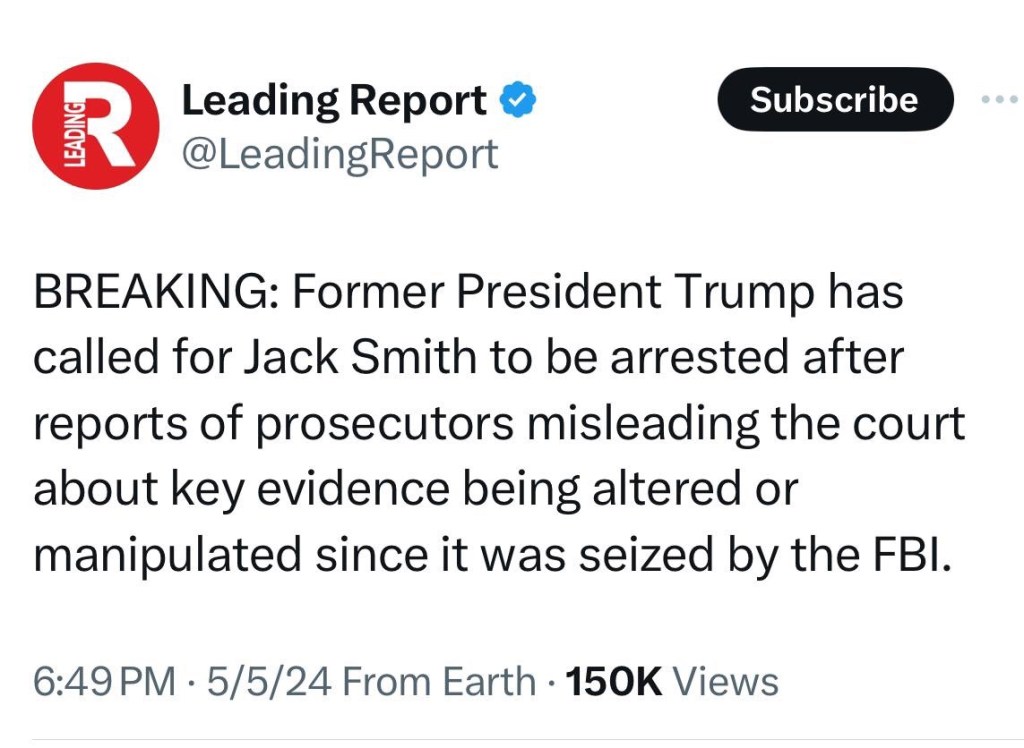Open the Leading Report profile avatar

pyautogui.click(x=95, y=126)
